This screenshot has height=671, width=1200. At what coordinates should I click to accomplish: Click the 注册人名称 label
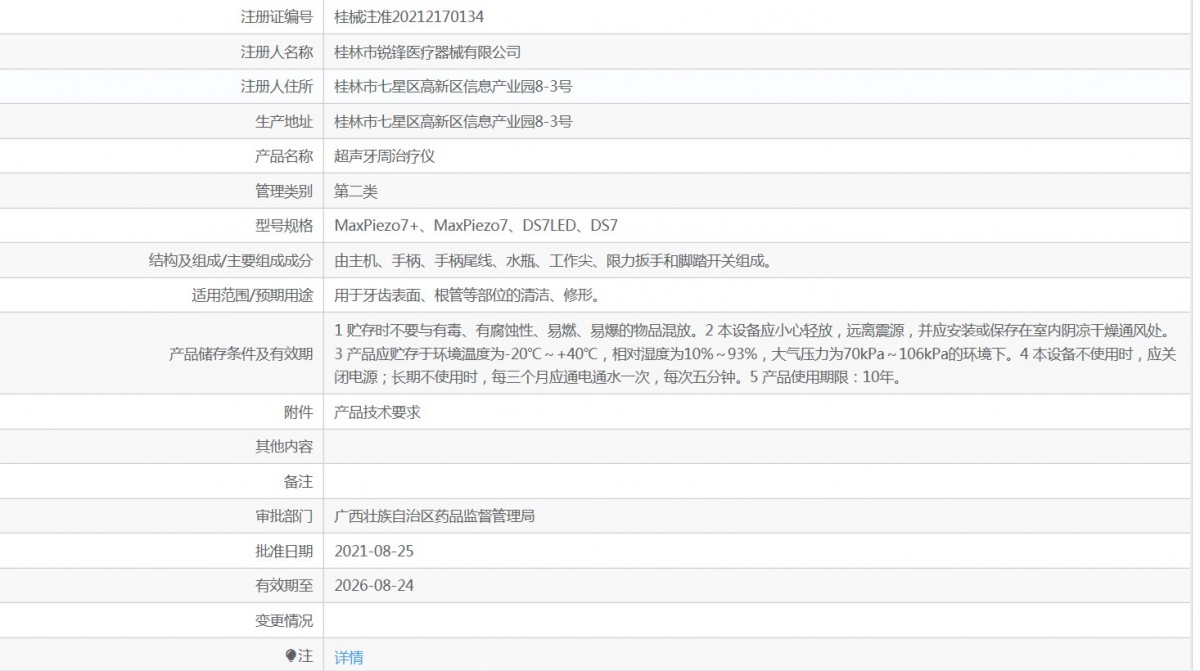tap(277, 52)
